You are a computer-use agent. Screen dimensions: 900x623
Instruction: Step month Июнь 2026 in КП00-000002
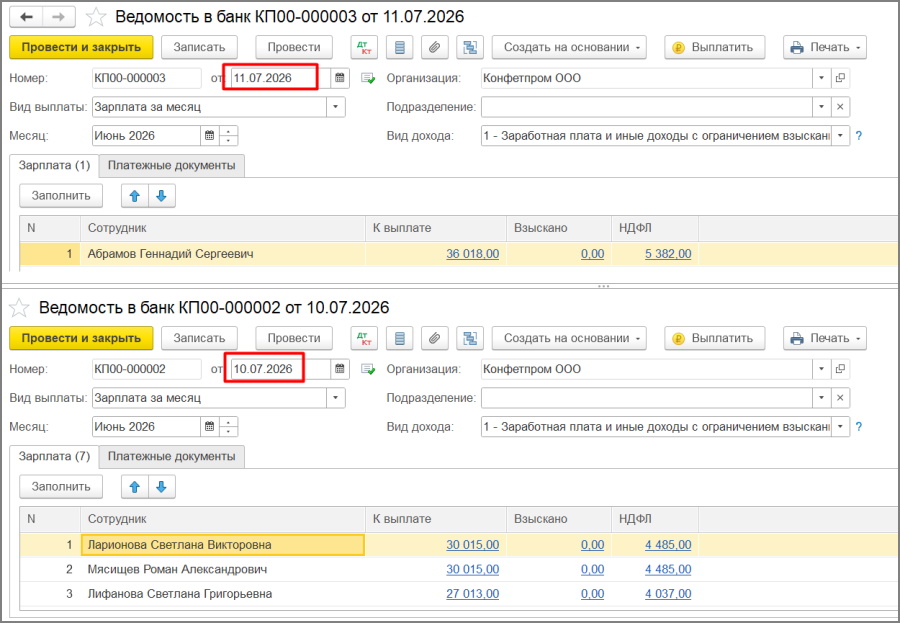pyautogui.click(x=228, y=427)
